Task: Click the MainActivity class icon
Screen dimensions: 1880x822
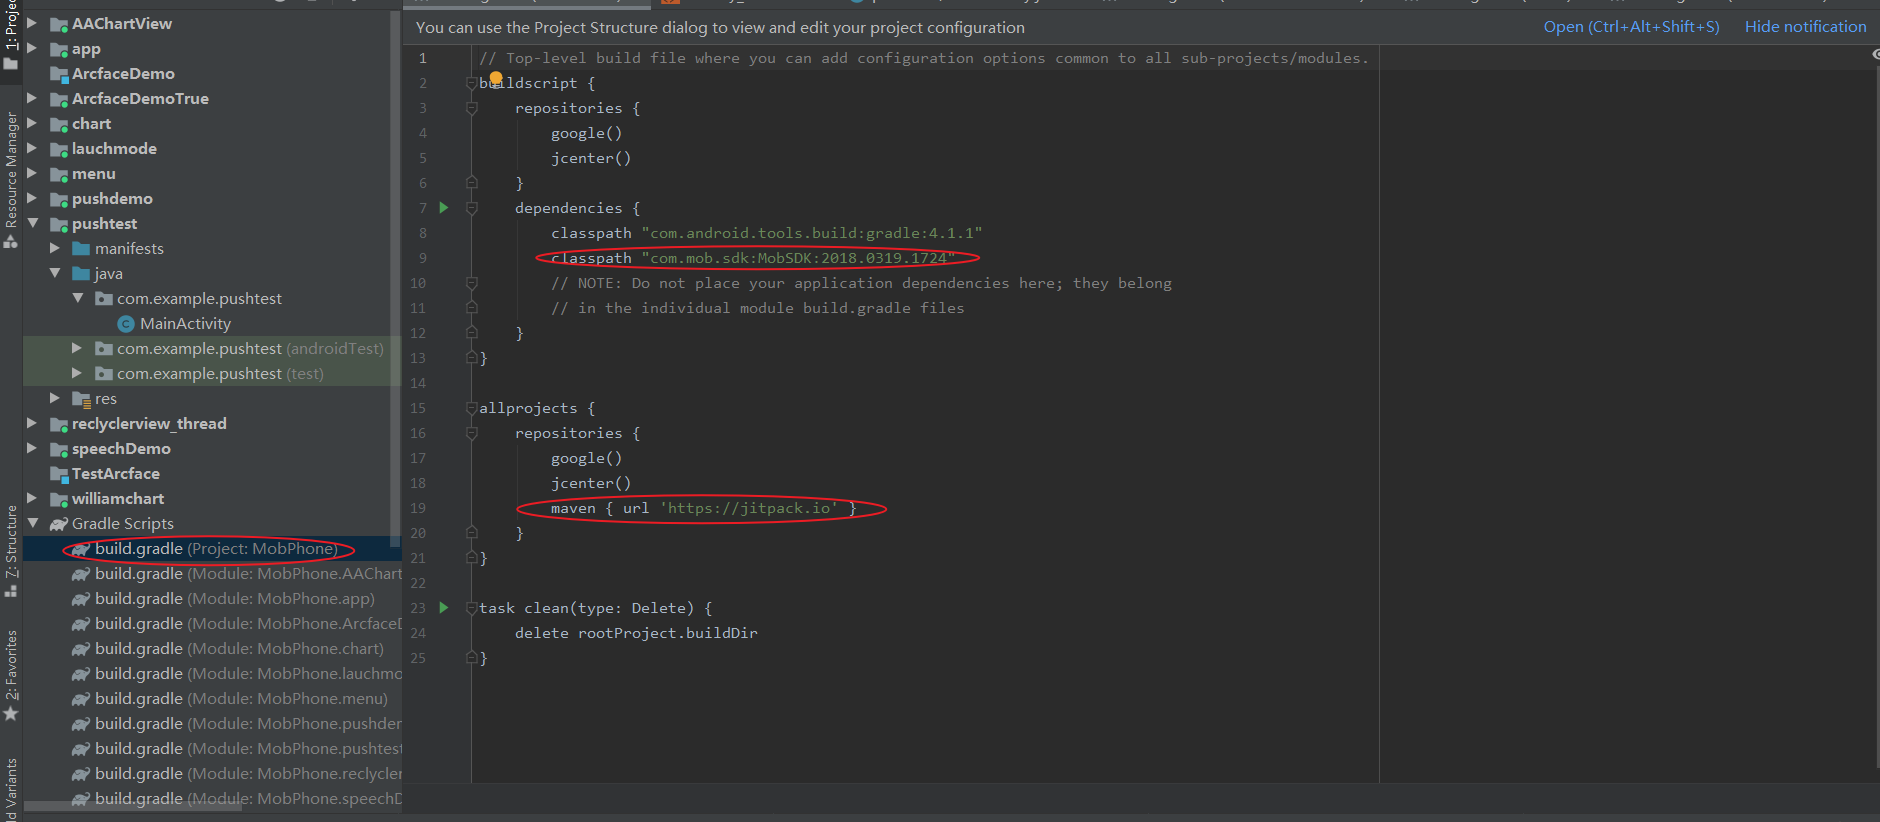Action: (x=126, y=323)
